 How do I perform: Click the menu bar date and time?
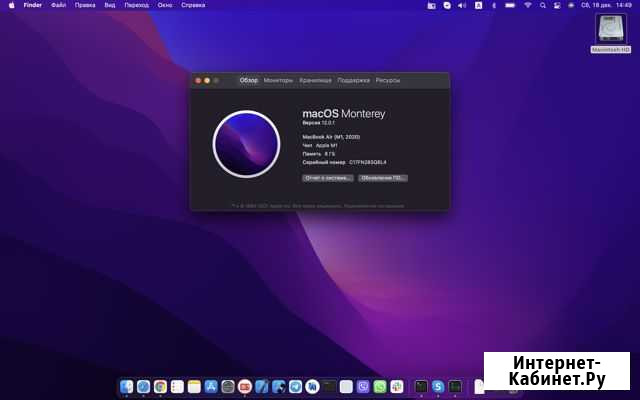pos(607,5)
